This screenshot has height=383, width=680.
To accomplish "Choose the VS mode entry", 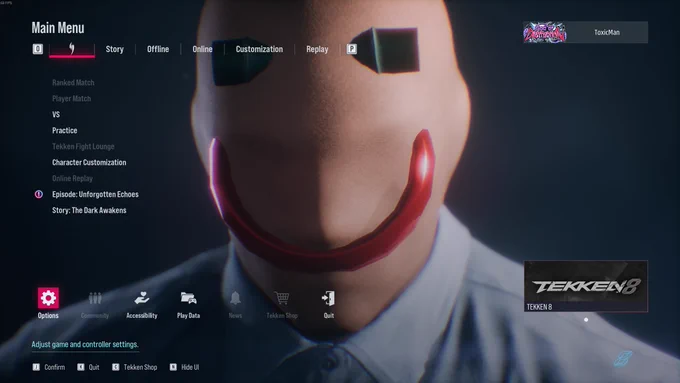I will (56, 115).
